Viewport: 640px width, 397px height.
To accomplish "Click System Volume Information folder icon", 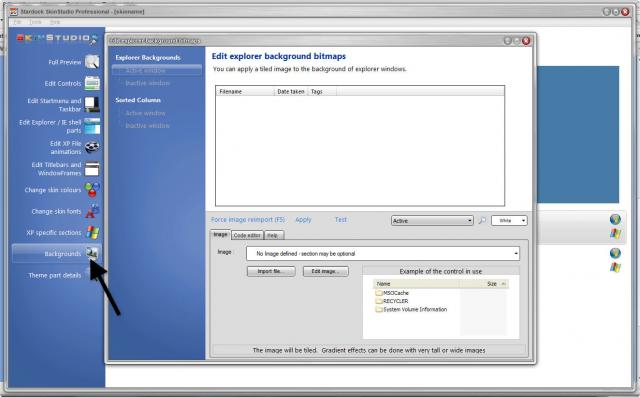I will [x=378, y=309].
